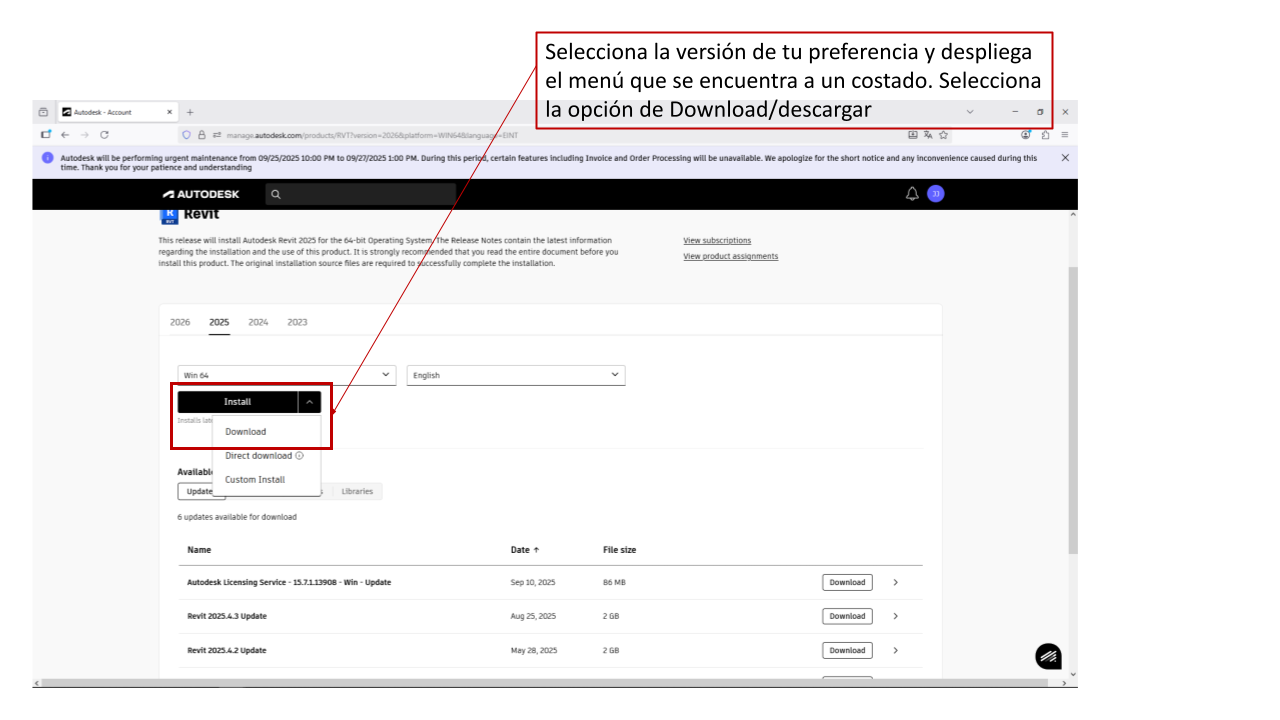Collapse the Install options arrow button
The width and height of the screenshot is (1280, 720).
310,402
